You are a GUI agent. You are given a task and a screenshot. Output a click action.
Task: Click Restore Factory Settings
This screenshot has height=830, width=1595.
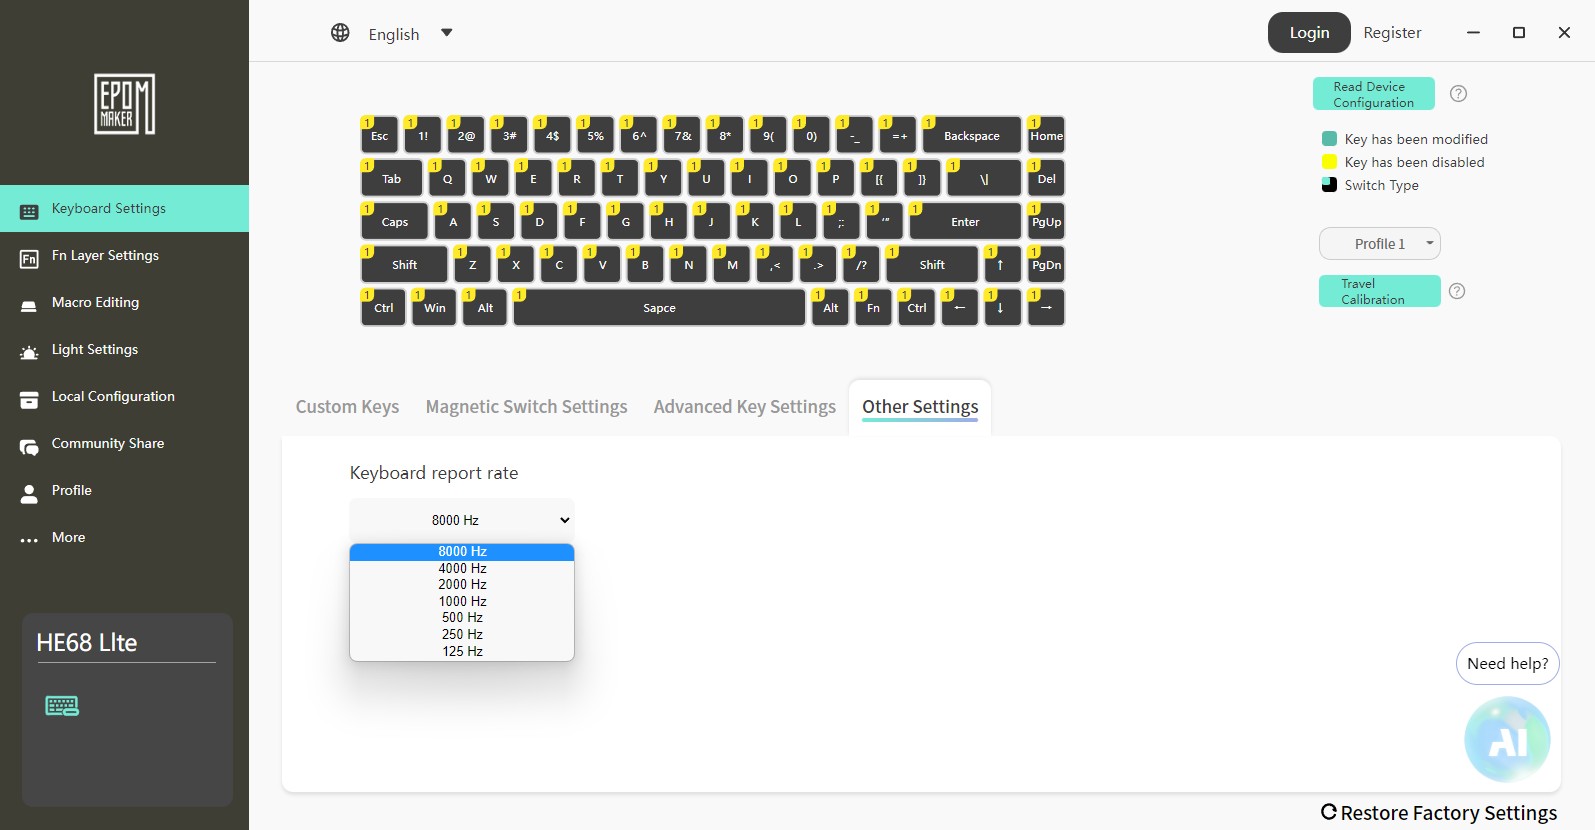tap(1439, 813)
